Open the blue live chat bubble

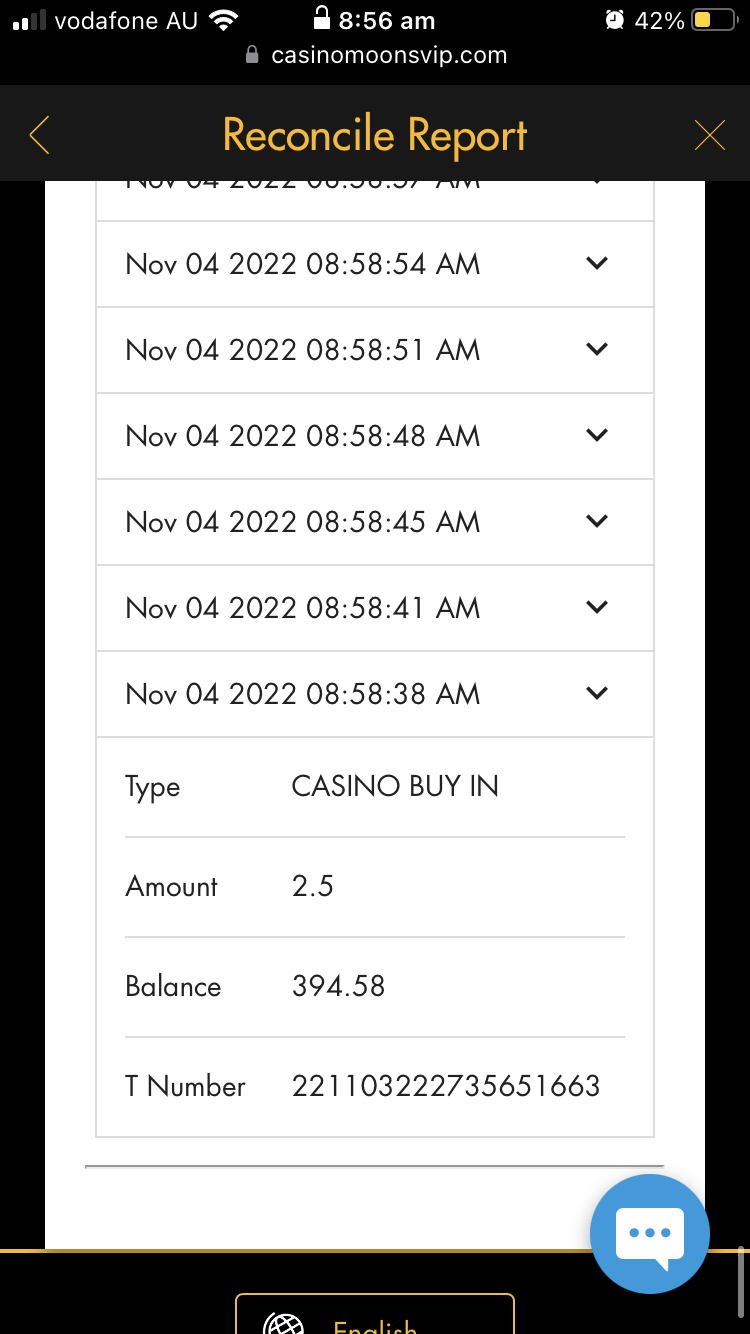[x=650, y=1233]
